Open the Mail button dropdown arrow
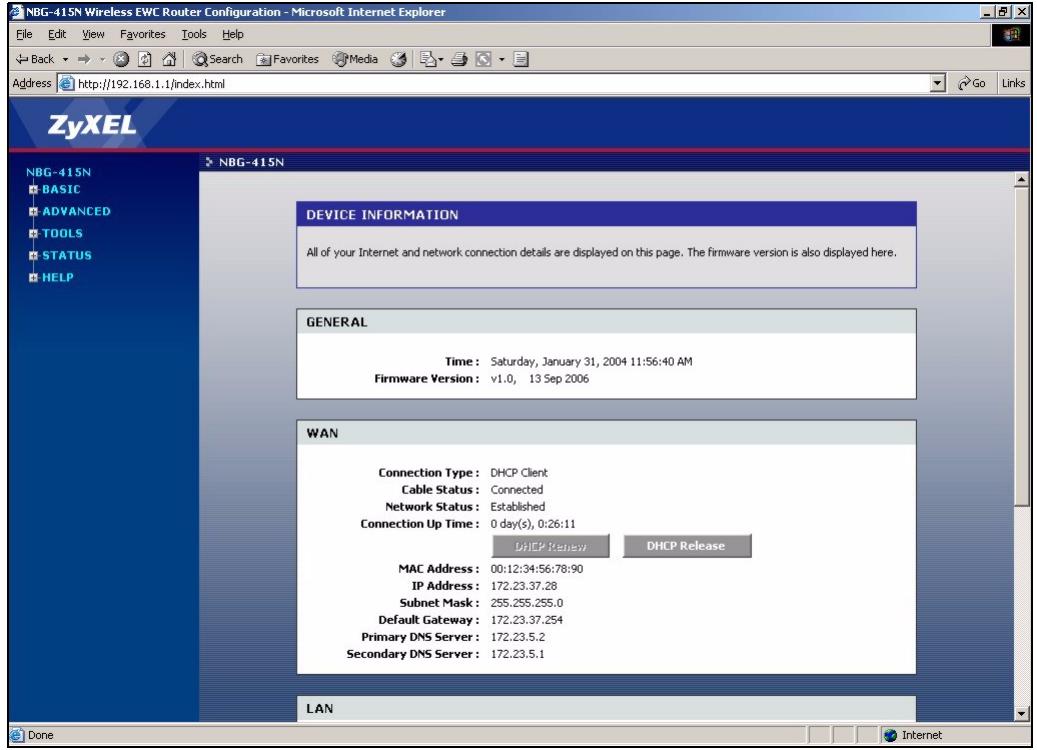Screen dimensions: 1037x750 tap(441, 60)
